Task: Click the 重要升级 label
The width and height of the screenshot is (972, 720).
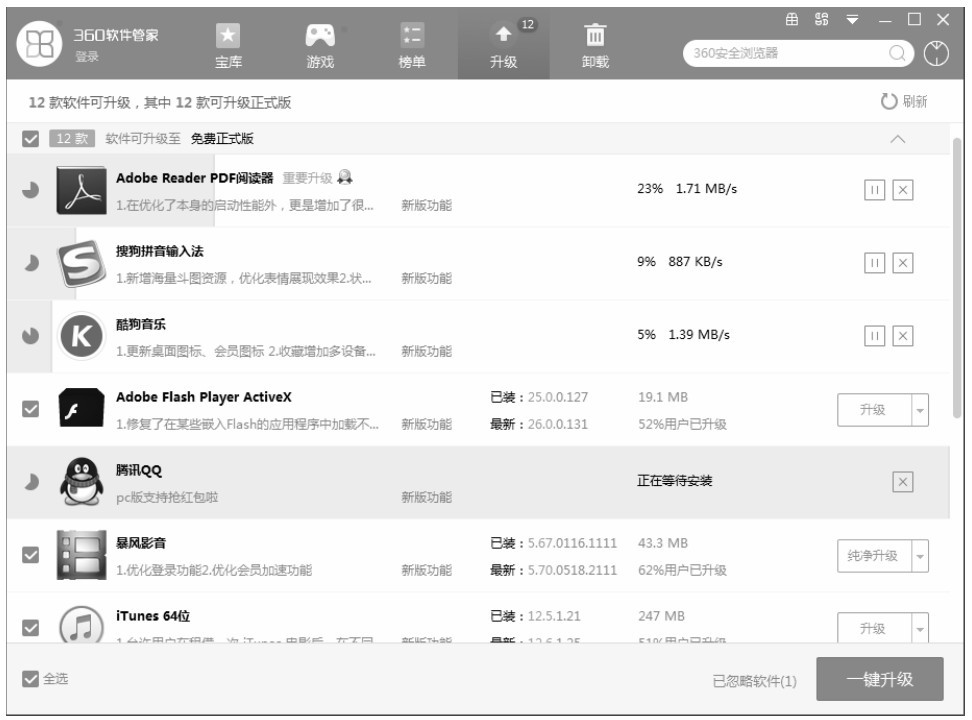Action: (307, 178)
